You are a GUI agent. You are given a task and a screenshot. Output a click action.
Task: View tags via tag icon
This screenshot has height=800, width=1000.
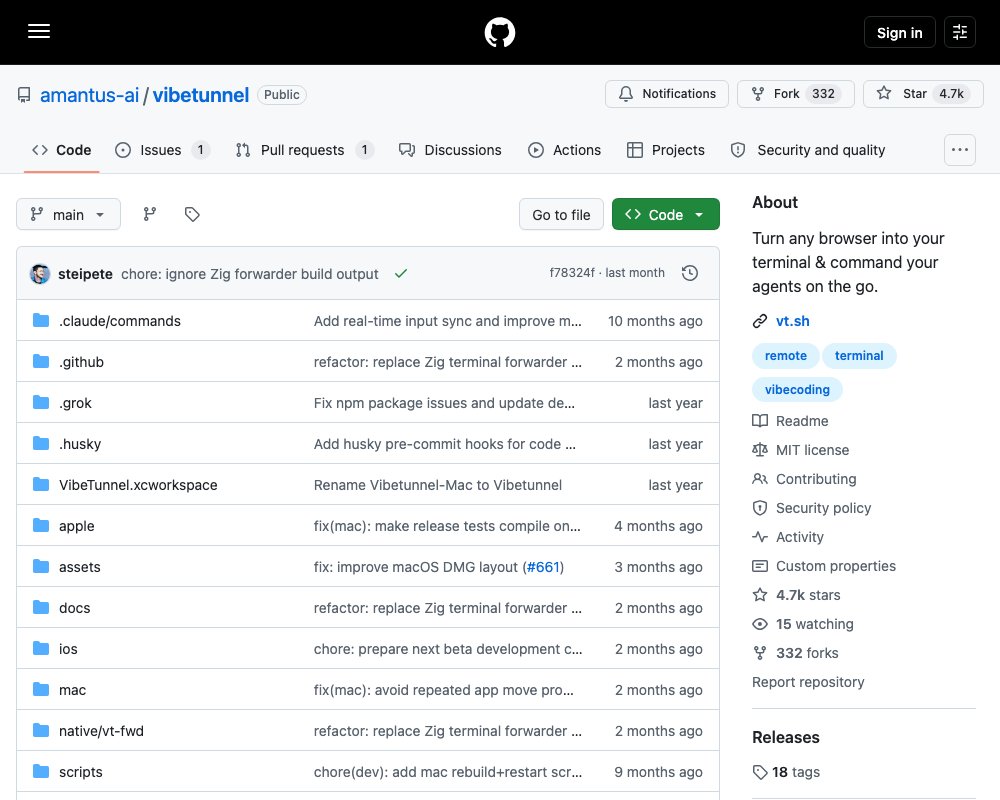tap(192, 214)
